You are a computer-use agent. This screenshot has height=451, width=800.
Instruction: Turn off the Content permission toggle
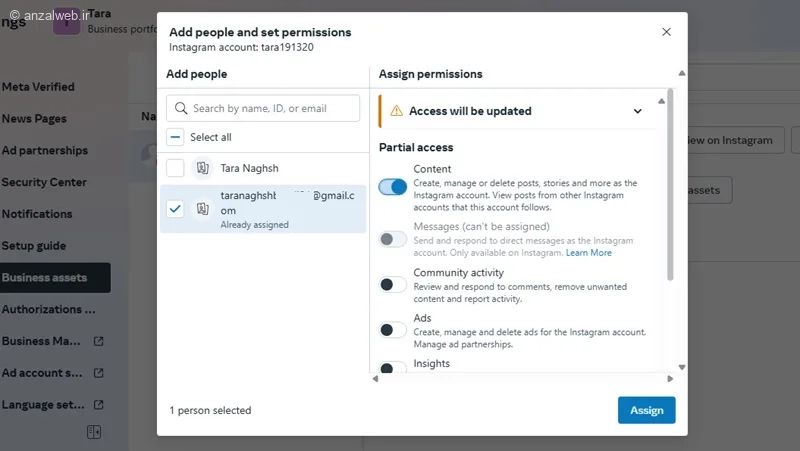coord(393,186)
